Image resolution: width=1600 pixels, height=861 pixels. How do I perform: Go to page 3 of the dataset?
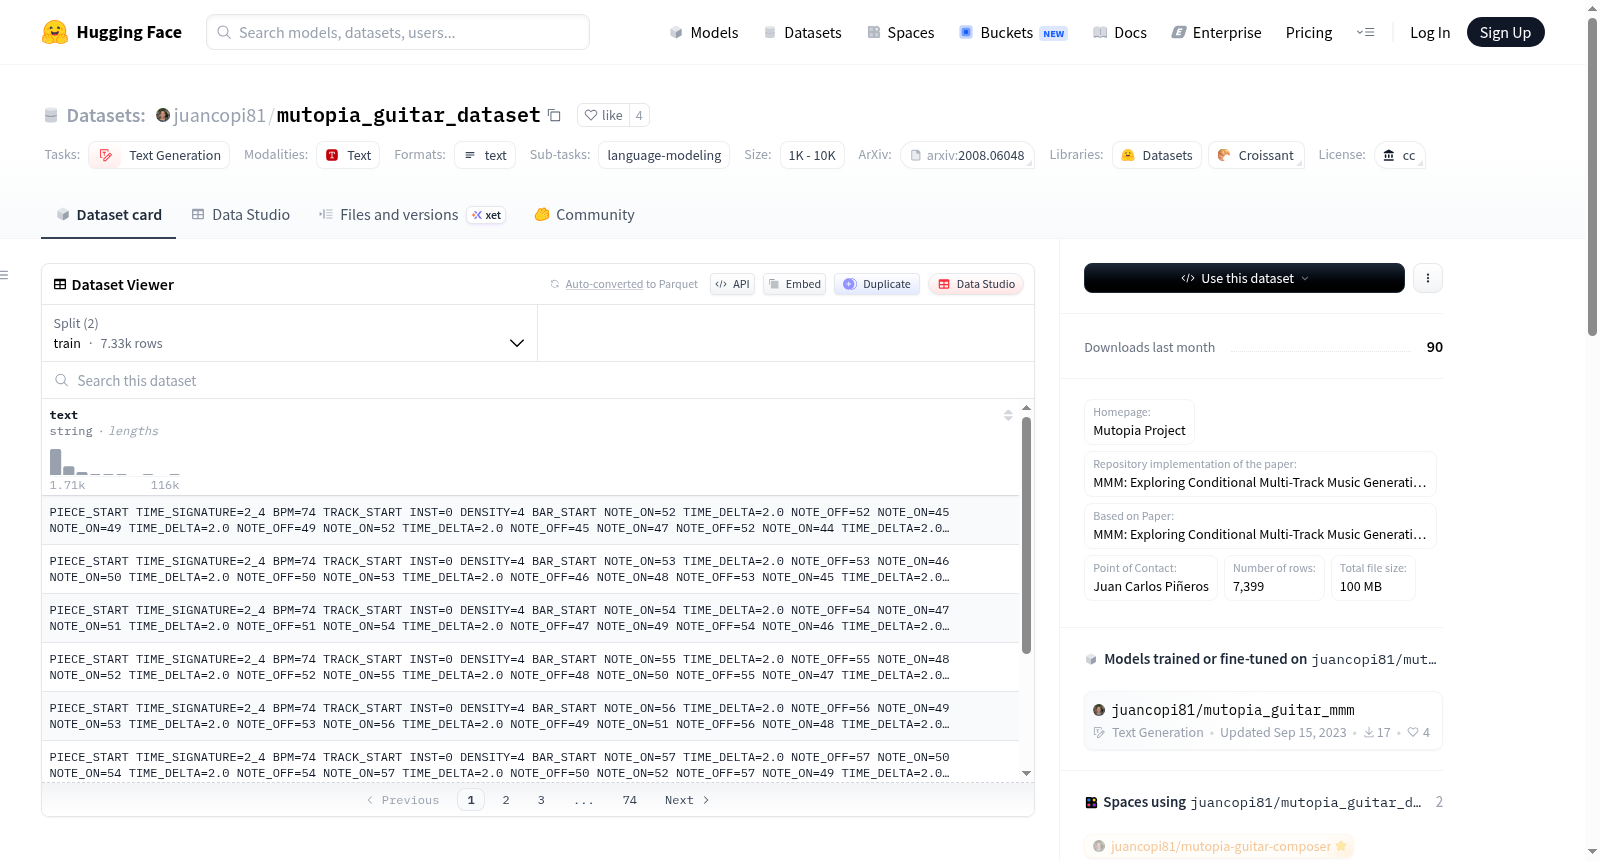click(x=541, y=800)
